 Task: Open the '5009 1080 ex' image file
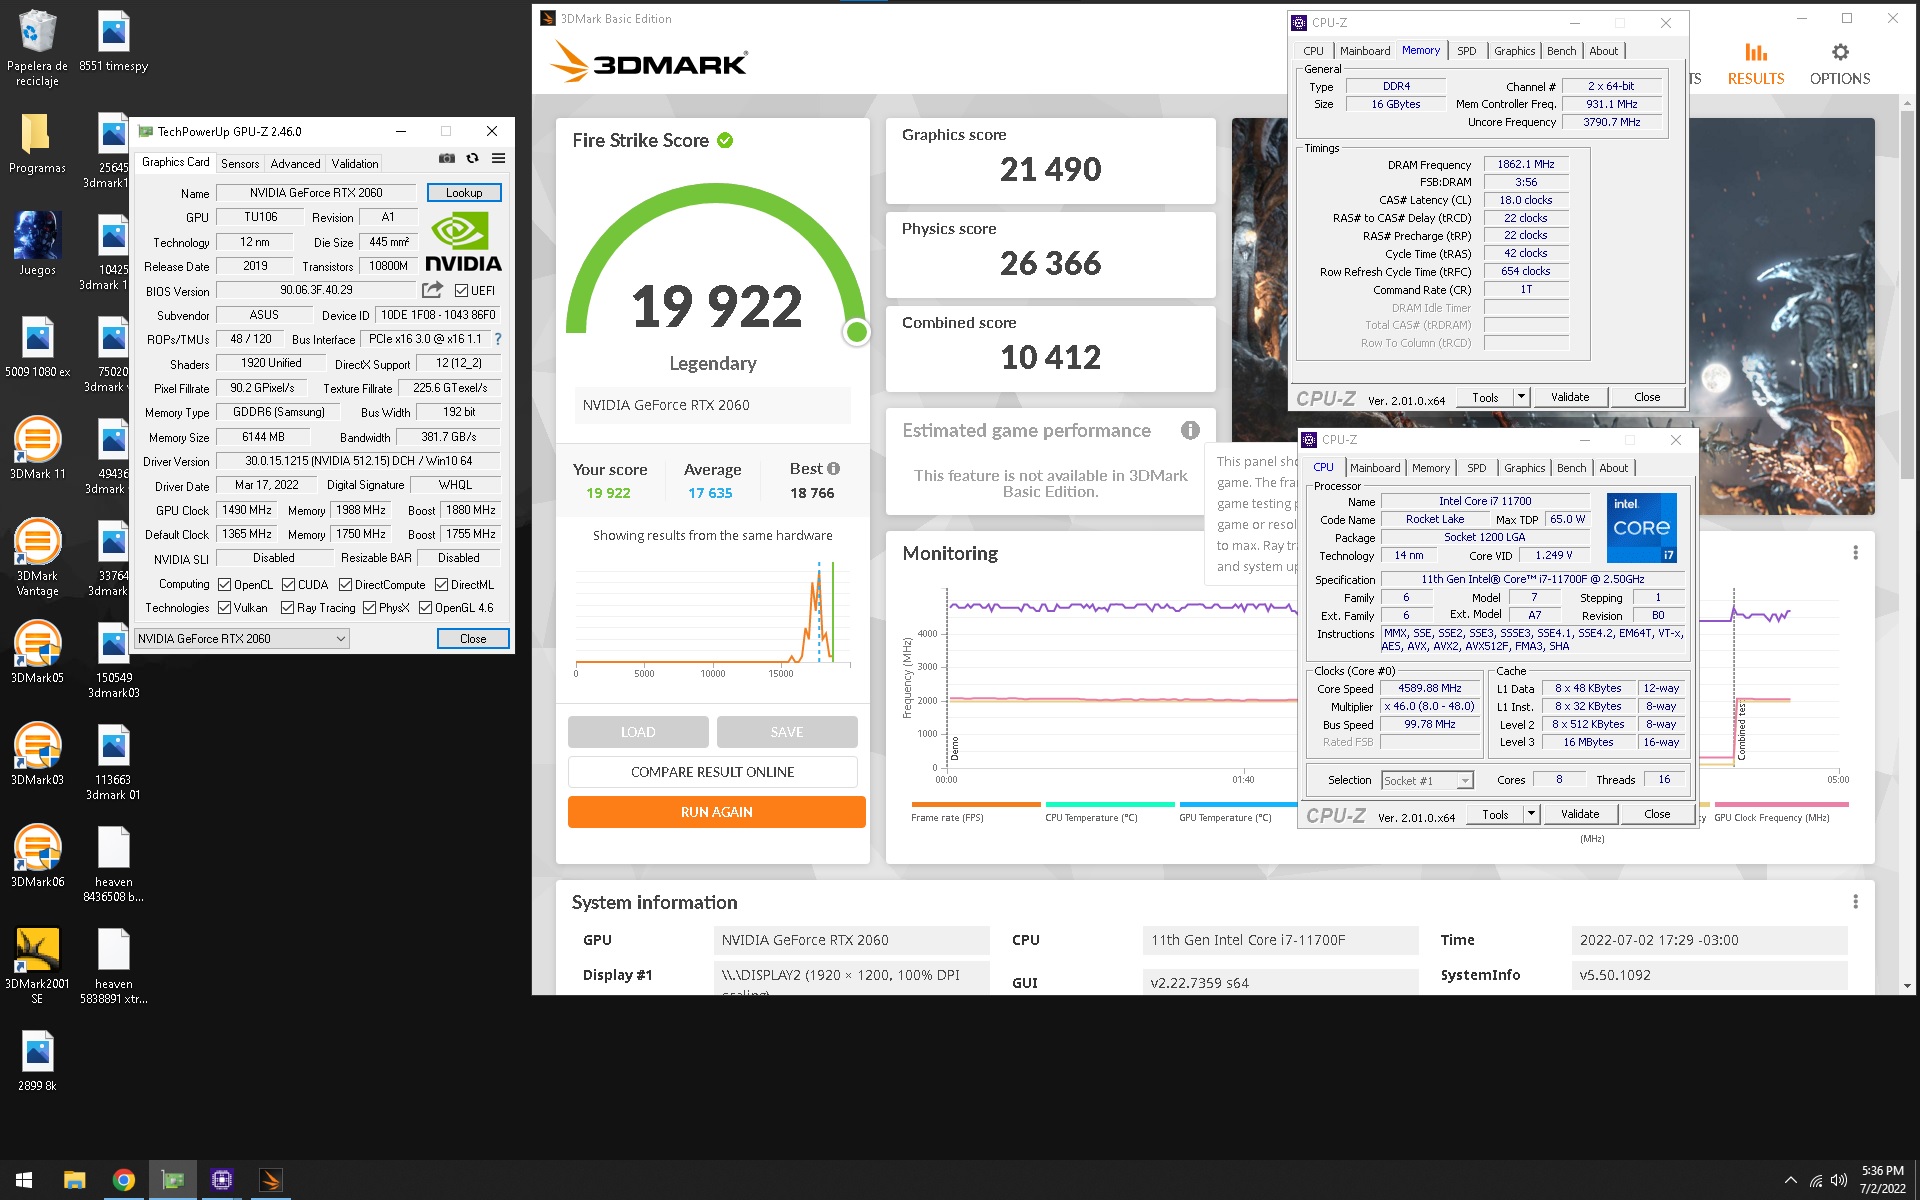(x=37, y=346)
